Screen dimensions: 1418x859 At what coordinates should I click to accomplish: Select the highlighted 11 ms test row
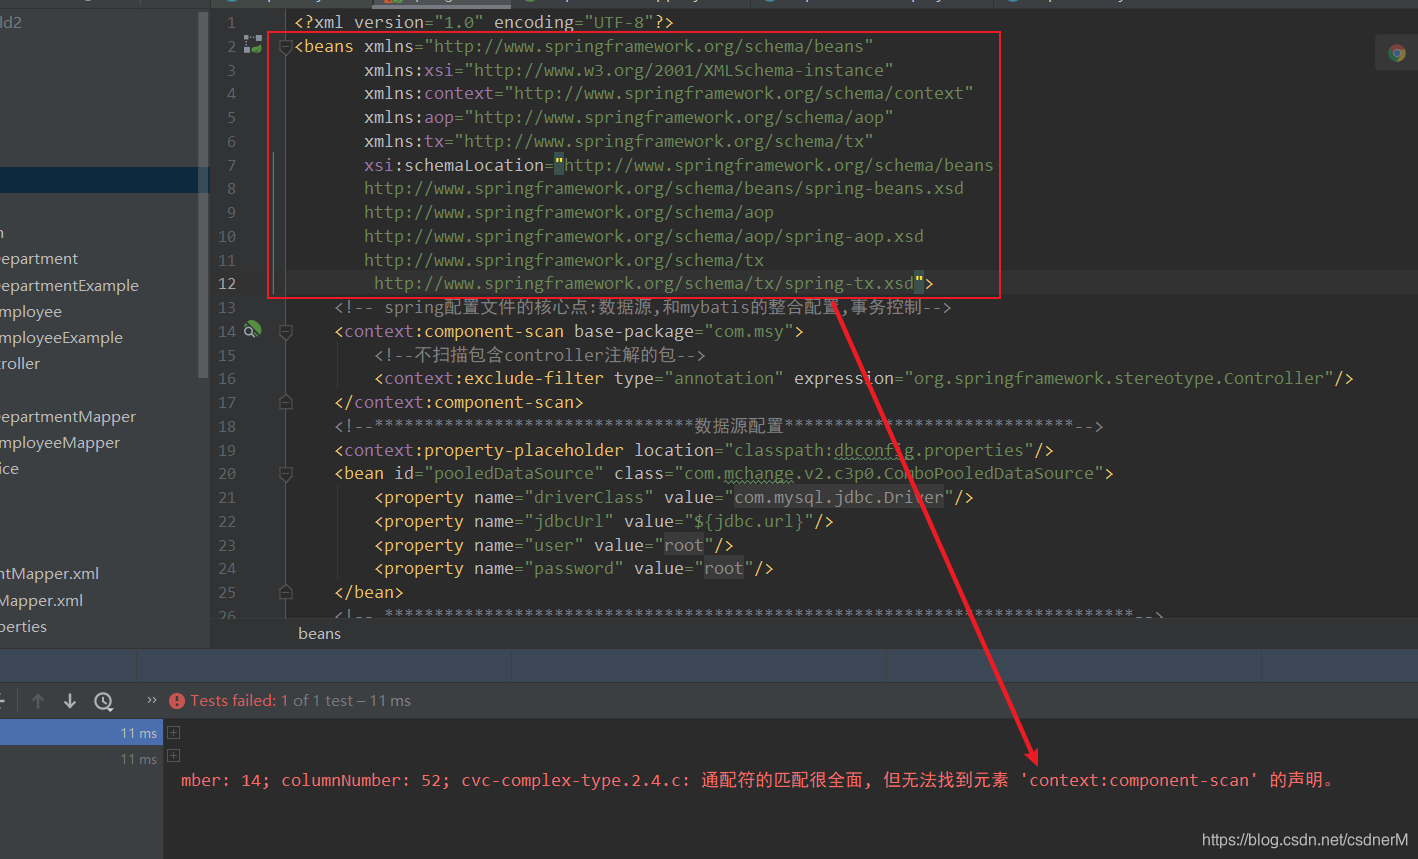[x=81, y=733]
